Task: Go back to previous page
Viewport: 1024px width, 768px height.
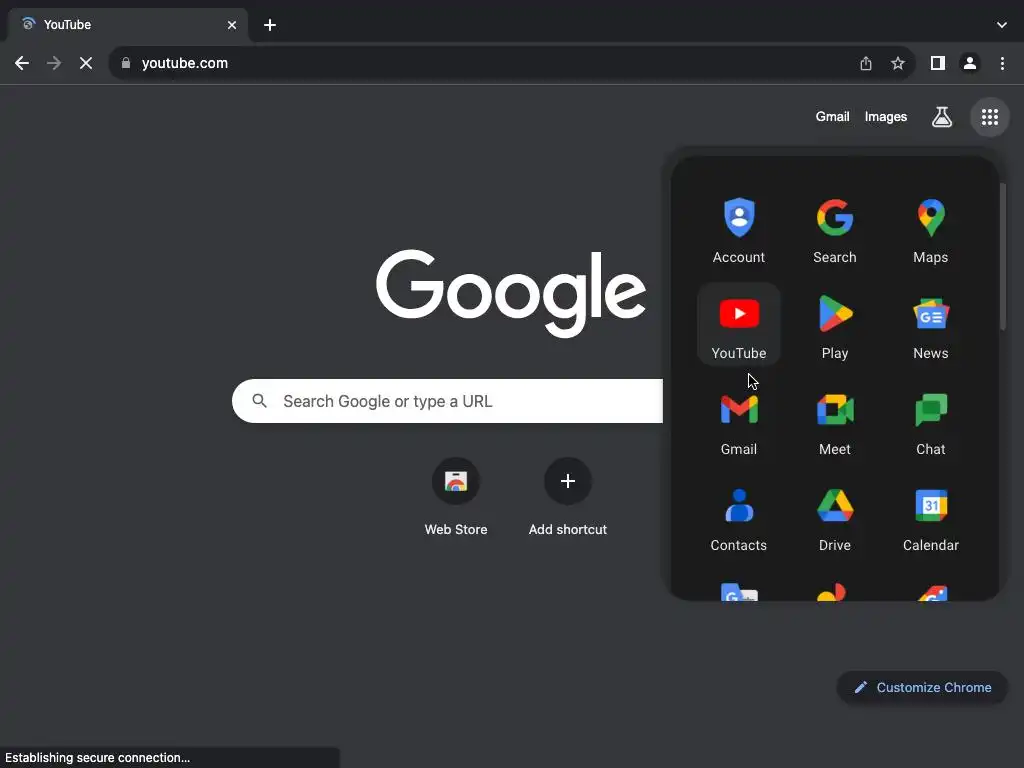Action: [22, 63]
